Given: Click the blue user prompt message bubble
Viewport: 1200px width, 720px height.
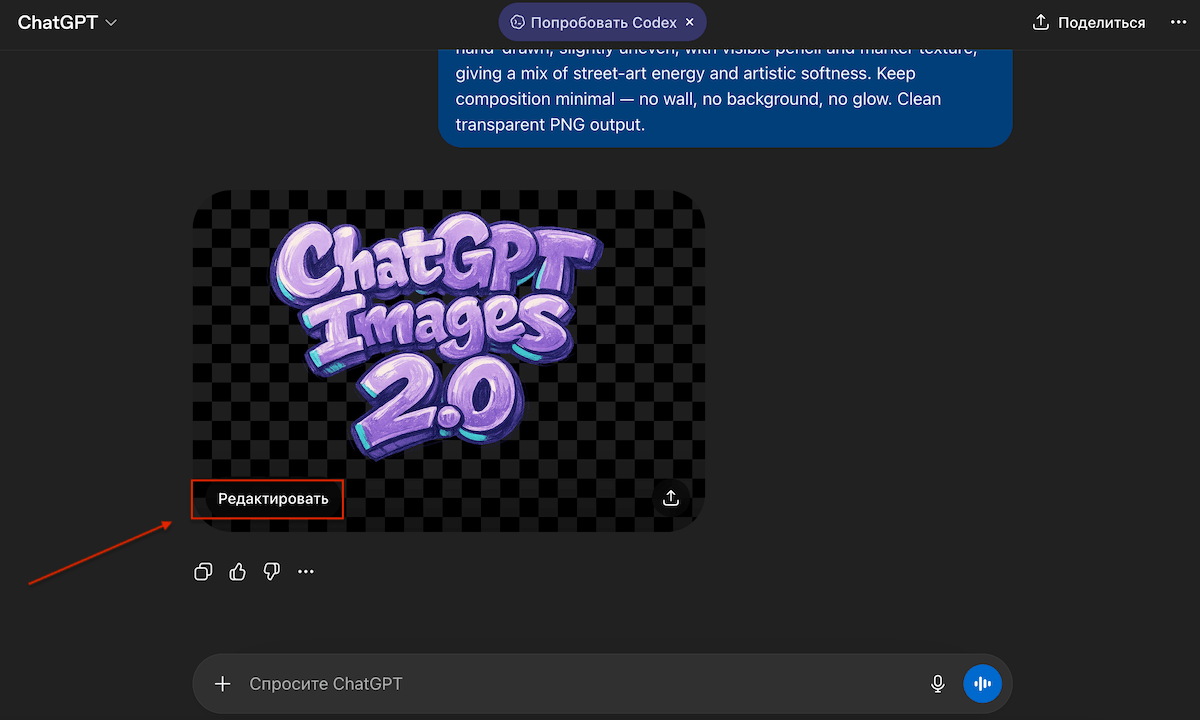Looking at the screenshot, I should (x=725, y=97).
